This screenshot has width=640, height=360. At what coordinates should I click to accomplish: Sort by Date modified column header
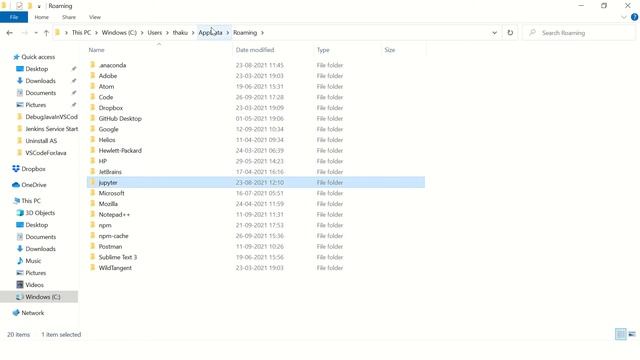click(x=255, y=50)
